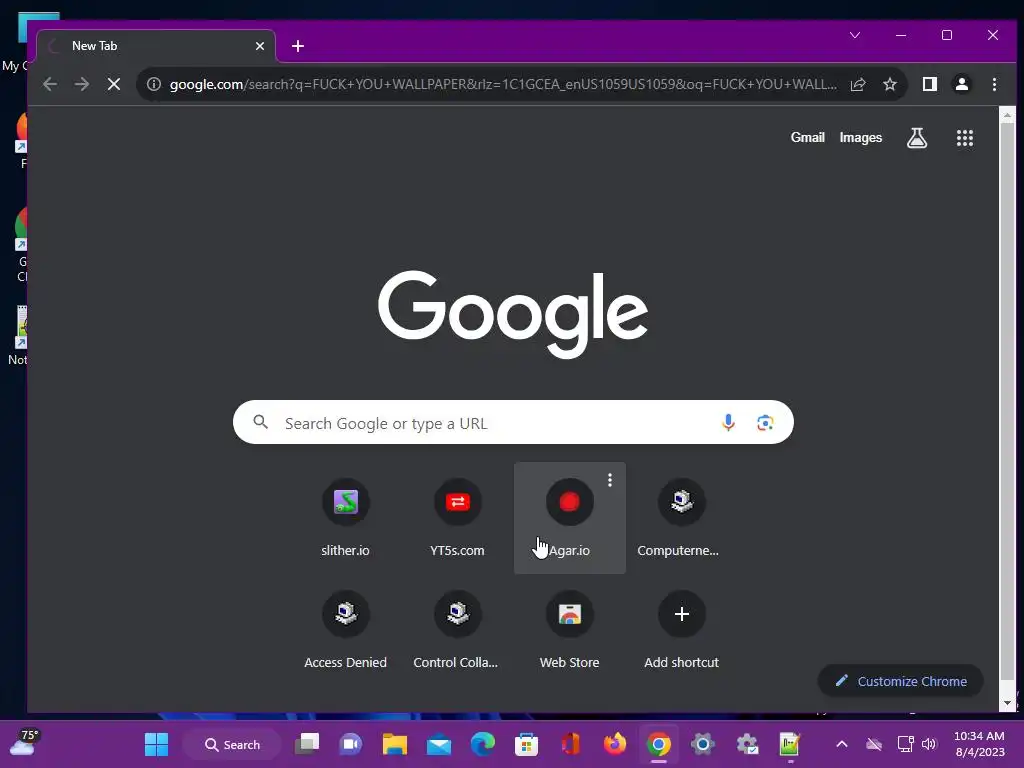Open Google Images link

click(x=860, y=137)
